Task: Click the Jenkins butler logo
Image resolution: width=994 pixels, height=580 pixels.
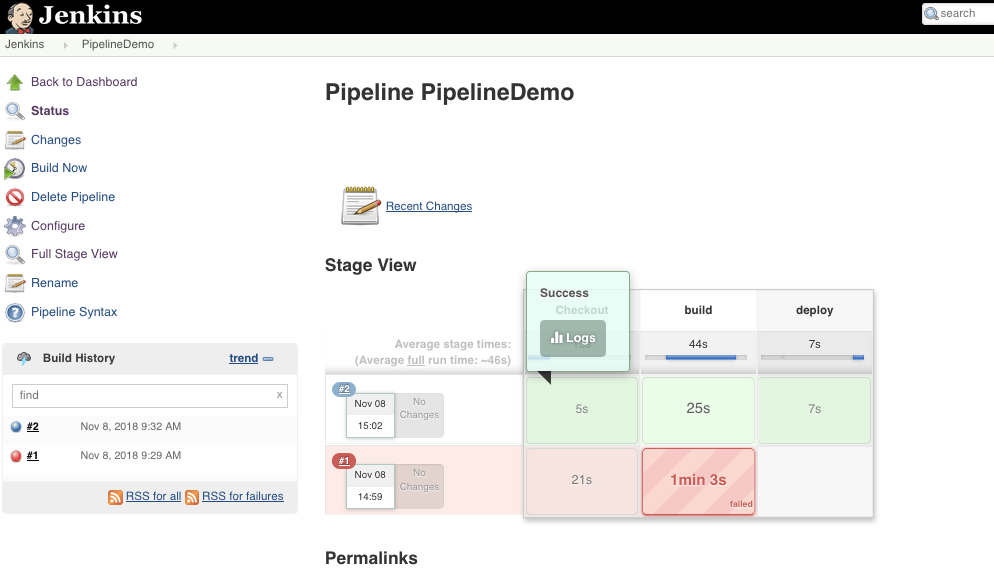Action: (21, 15)
